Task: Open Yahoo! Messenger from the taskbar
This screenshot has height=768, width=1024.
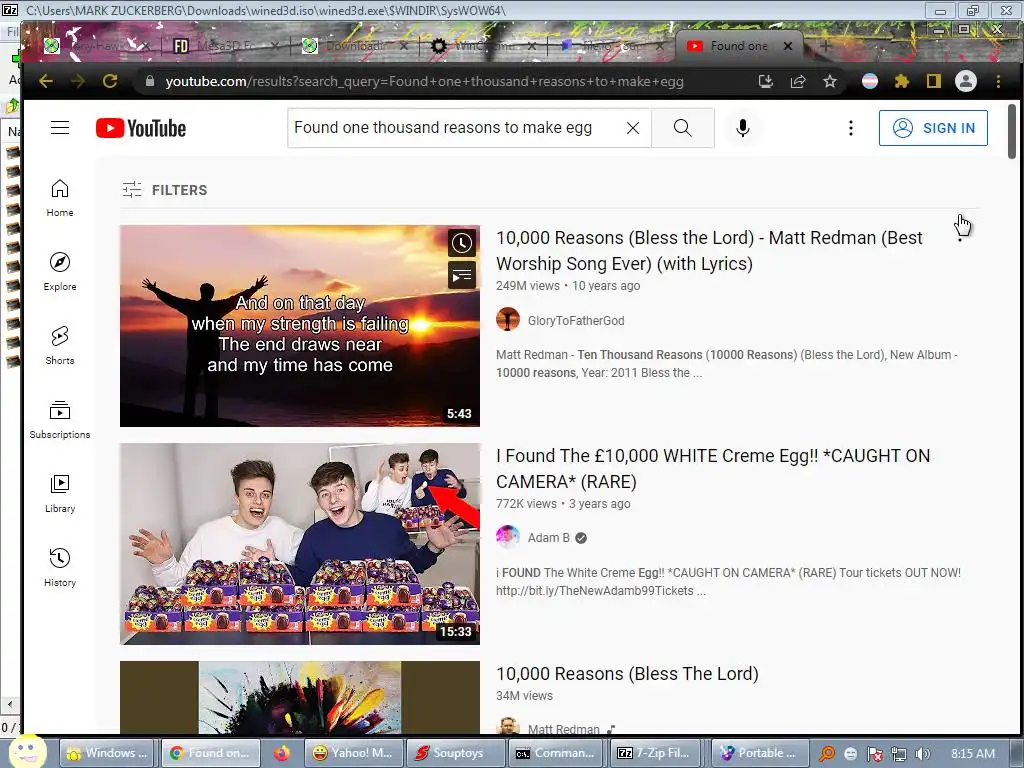Action: tap(353, 753)
